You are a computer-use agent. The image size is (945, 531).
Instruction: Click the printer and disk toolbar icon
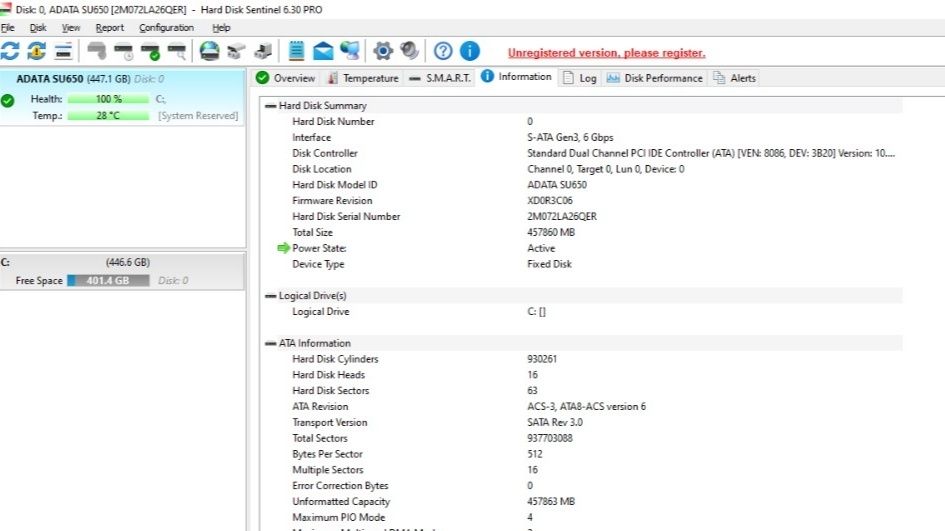coord(263,51)
